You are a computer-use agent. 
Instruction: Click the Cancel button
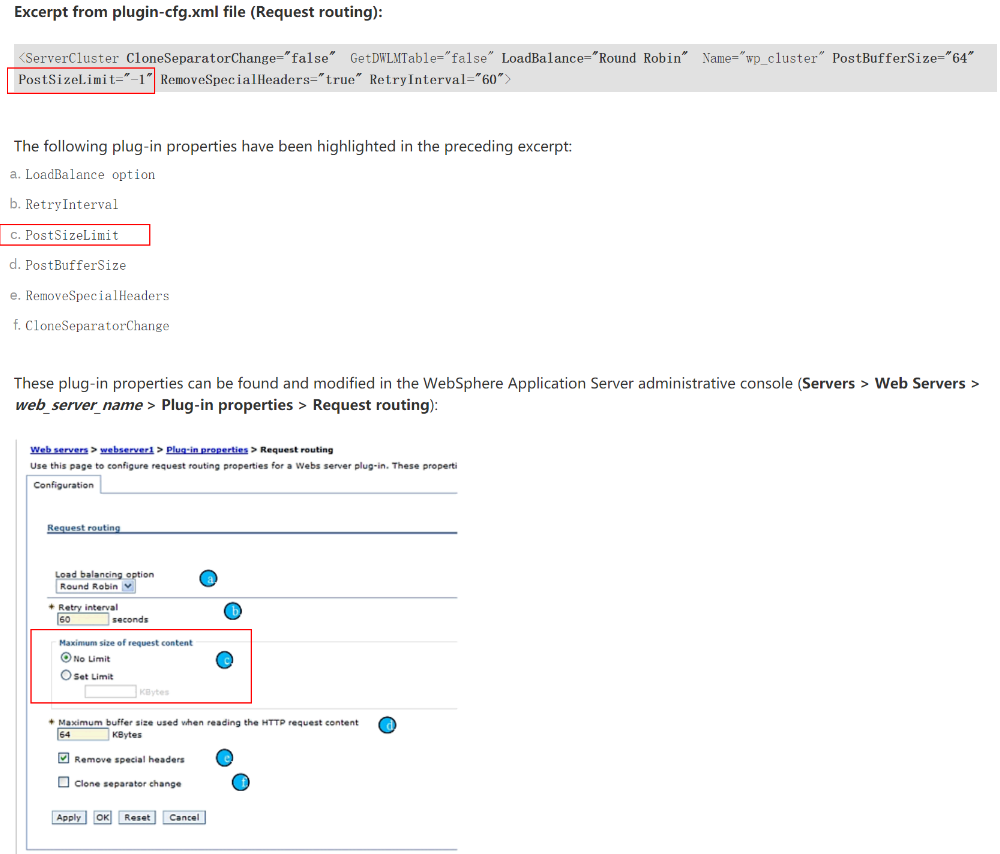click(x=184, y=818)
